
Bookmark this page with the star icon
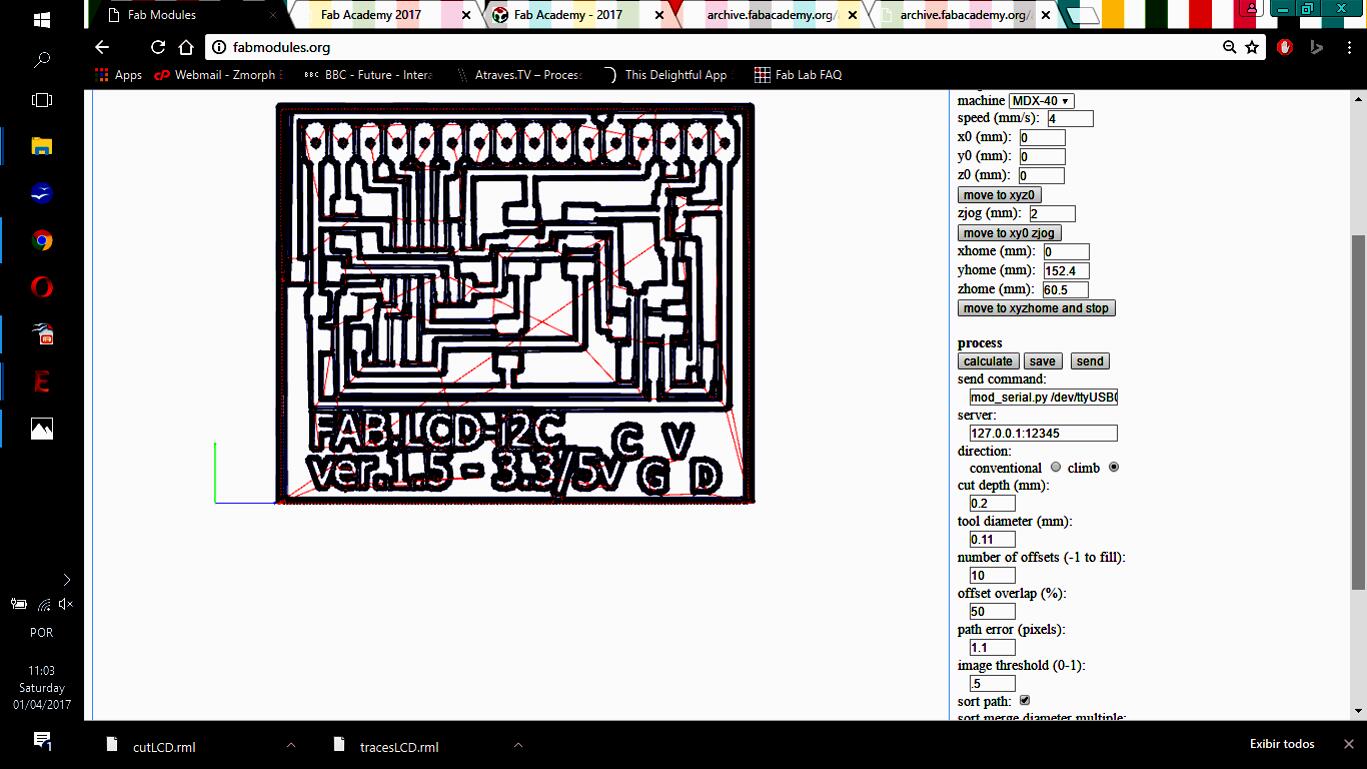tap(1252, 47)
